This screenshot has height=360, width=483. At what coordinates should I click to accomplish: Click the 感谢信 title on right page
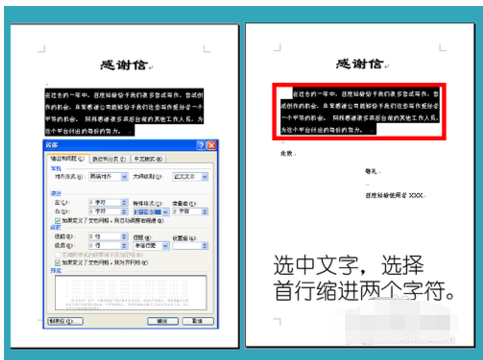(359, 63)
